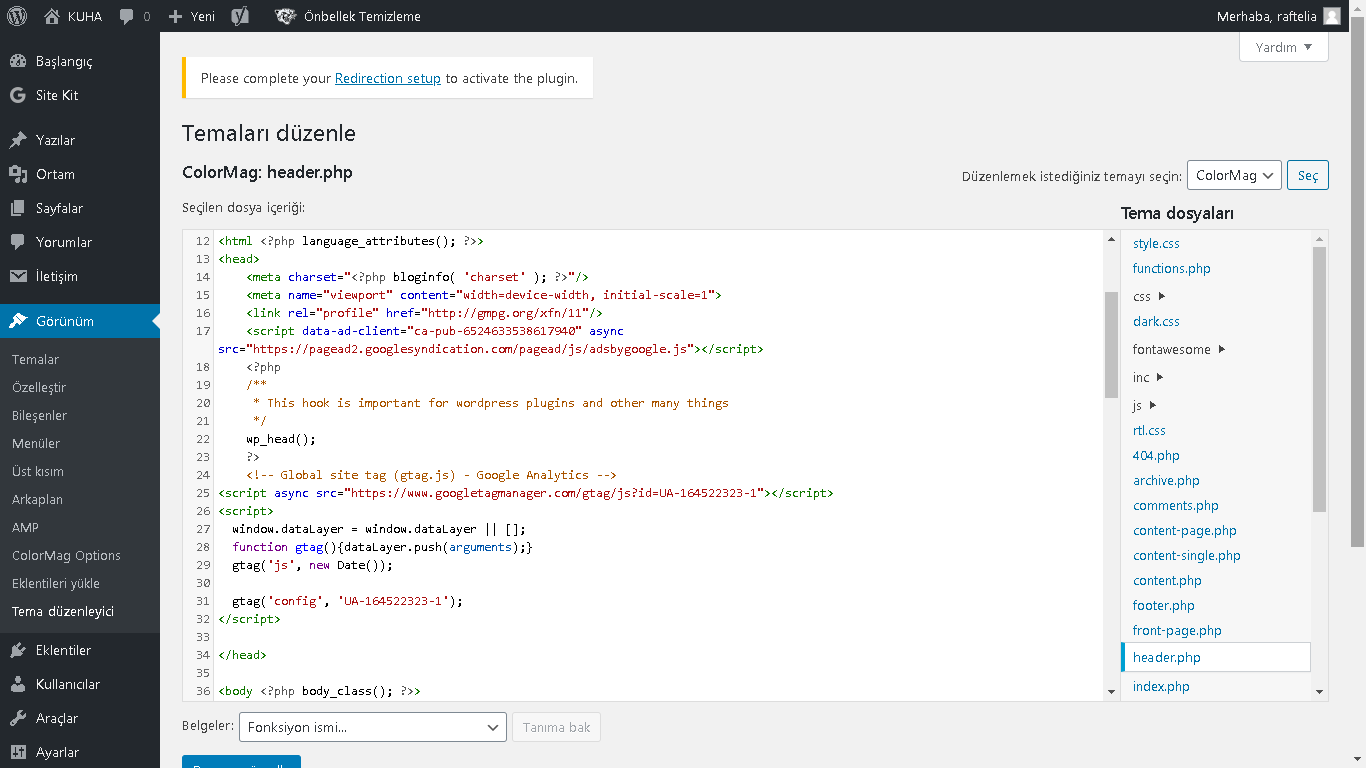This screenshot has width=1366, height=768.
Task: Click the code editor scroll-down arrow
Action: point(1111,692)
